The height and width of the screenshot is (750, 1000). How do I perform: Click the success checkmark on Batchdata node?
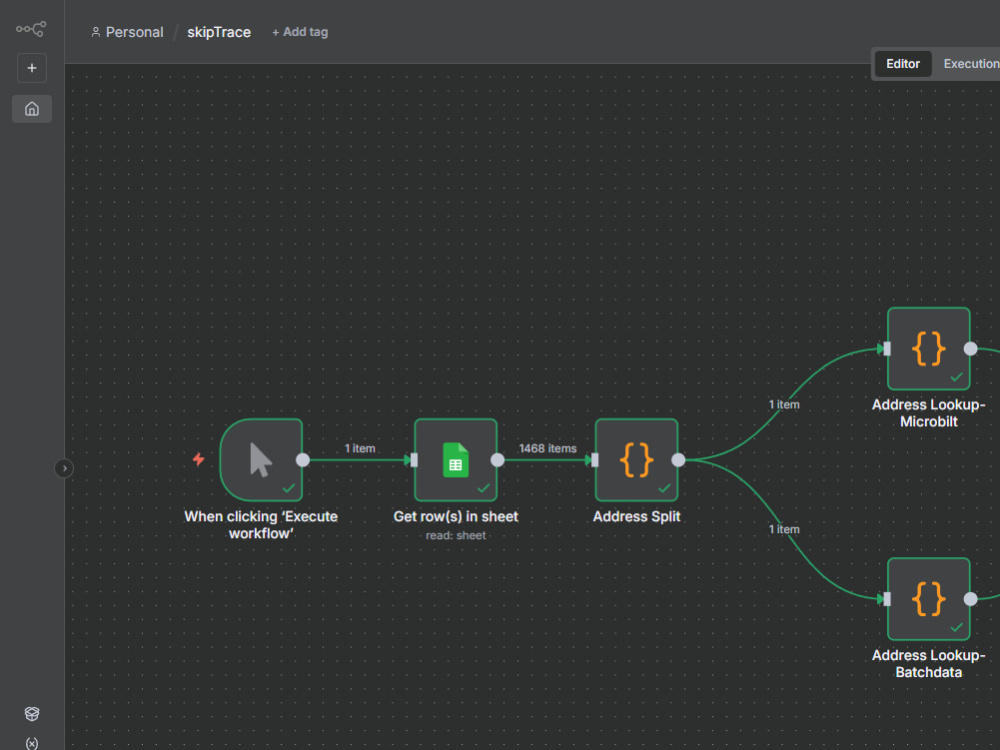coord(957,627)
